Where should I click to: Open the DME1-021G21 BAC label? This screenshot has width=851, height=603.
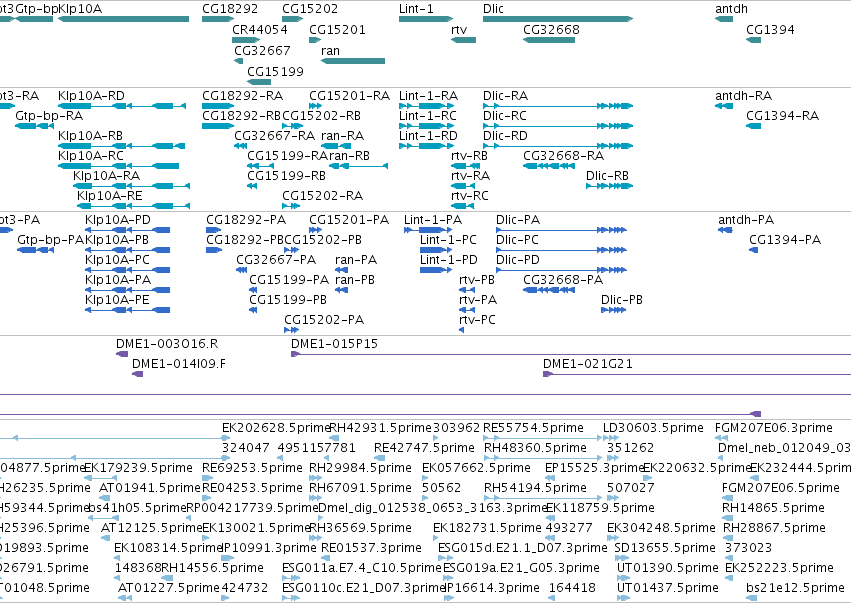[588, 364]
